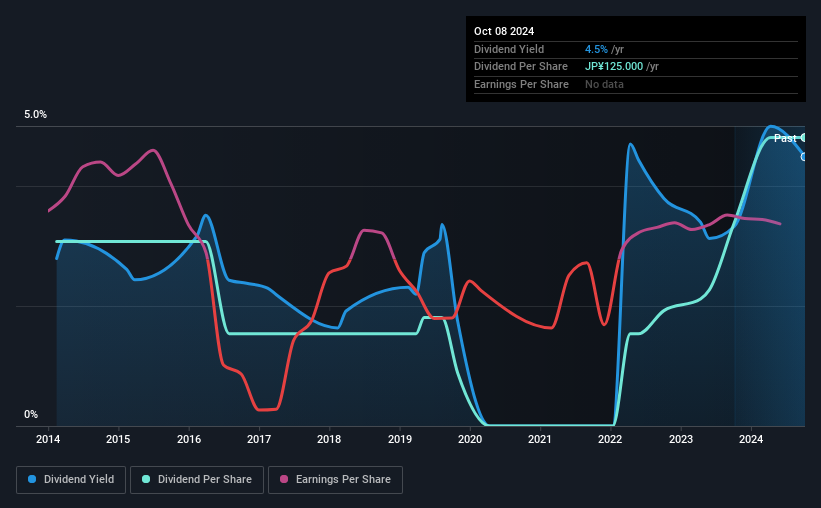Select the 2019 x-axis label
The height and width of the screenshot is (508, 821).
(400, 439)
